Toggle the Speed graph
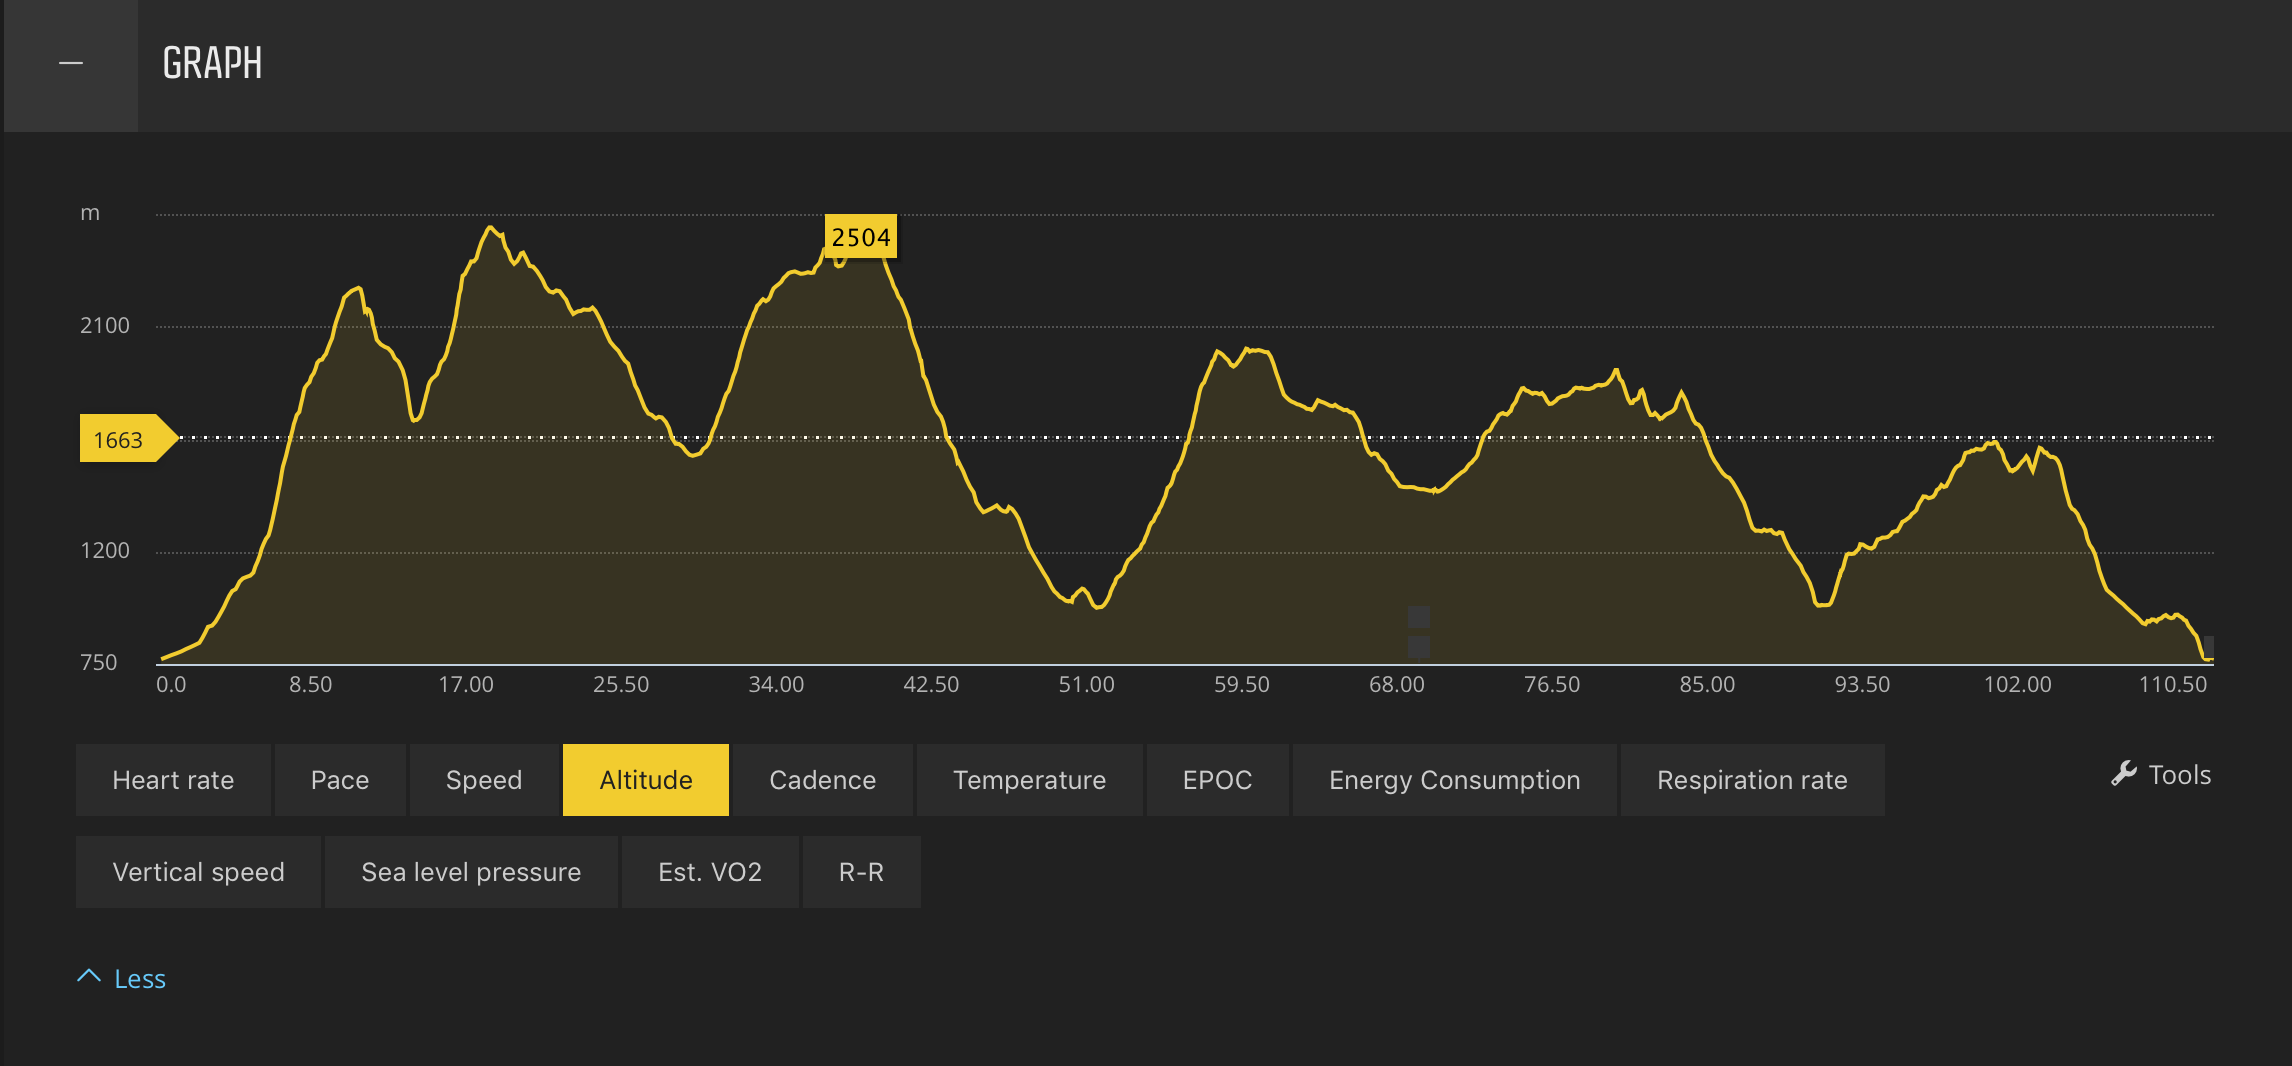Screen dimensions: 2292x1066 click(484, 780)
